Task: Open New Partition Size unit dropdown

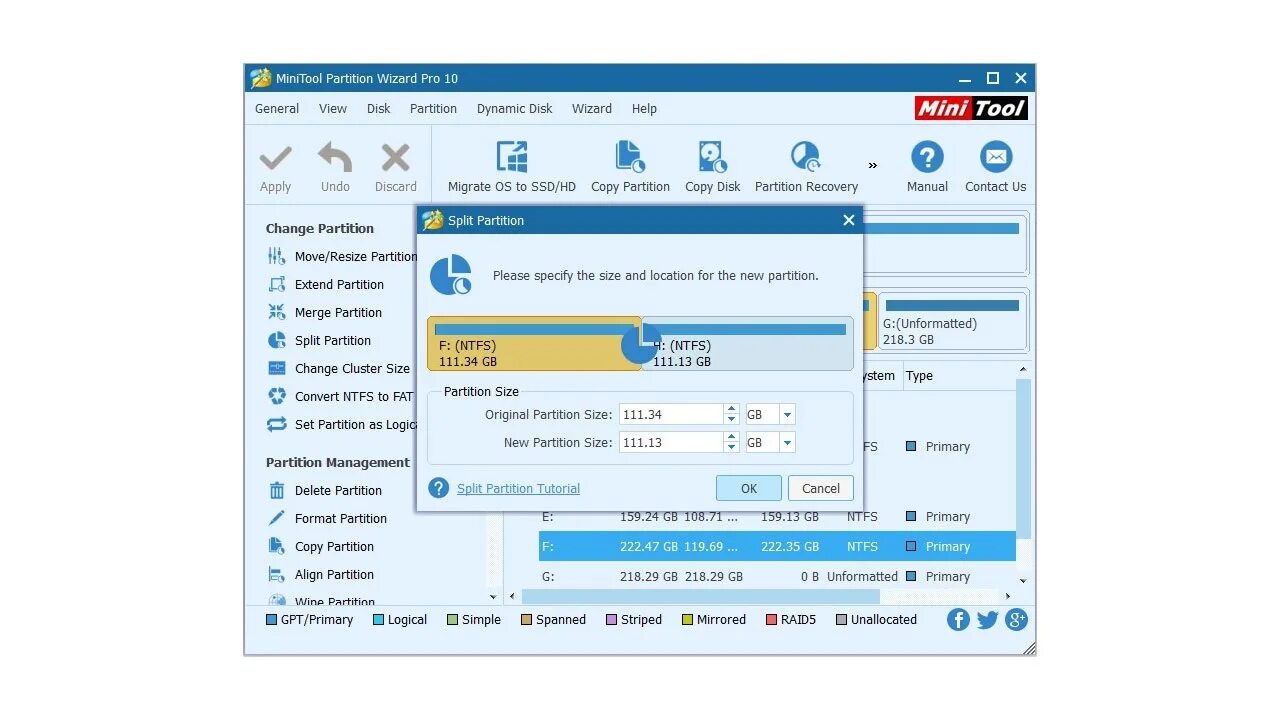Action: [788, 443]
